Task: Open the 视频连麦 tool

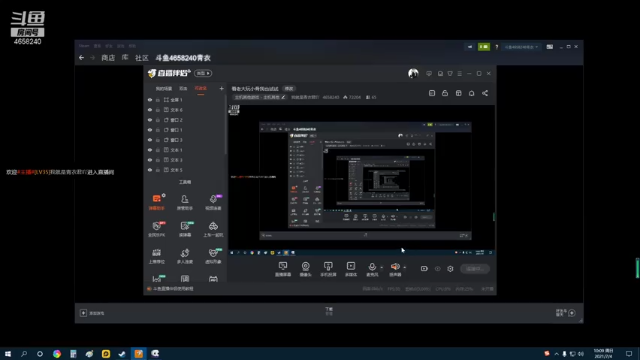Action: 213,202
